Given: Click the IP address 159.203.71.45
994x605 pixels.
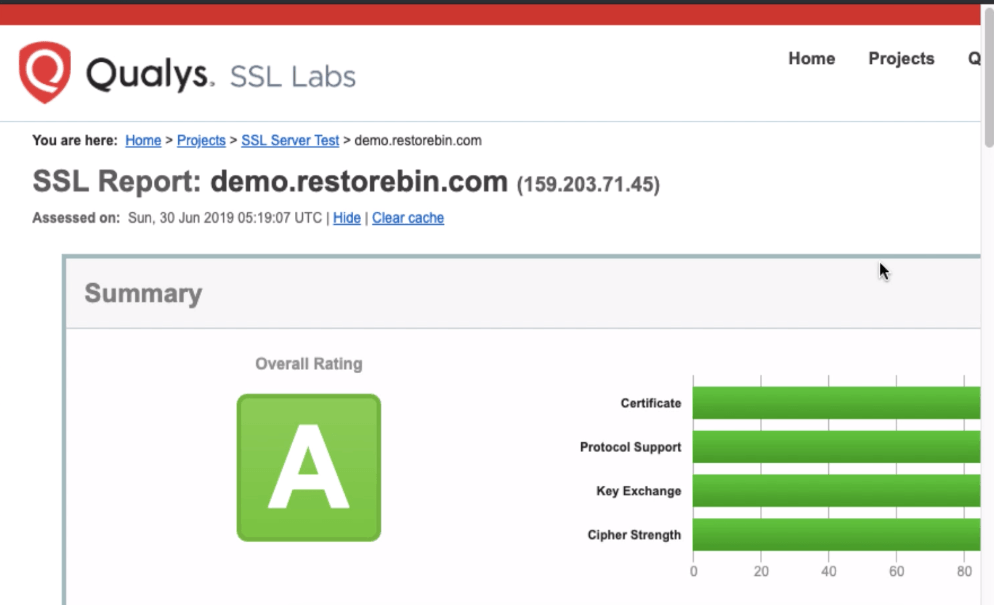Looking at the screenshot, I should click(x=588, y=185).
